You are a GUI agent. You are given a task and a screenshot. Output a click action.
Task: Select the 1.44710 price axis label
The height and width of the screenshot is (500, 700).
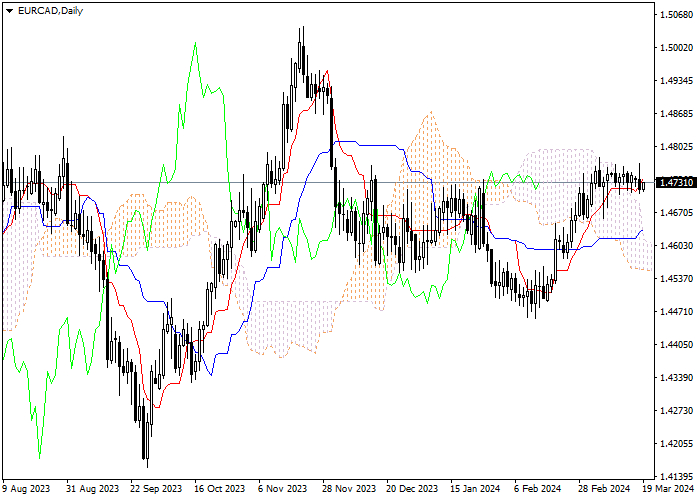click(x=676, y=312)
